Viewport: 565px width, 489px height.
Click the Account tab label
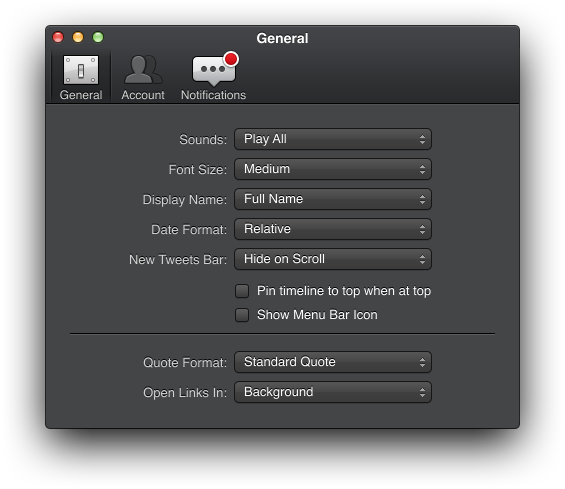point(143,95)
